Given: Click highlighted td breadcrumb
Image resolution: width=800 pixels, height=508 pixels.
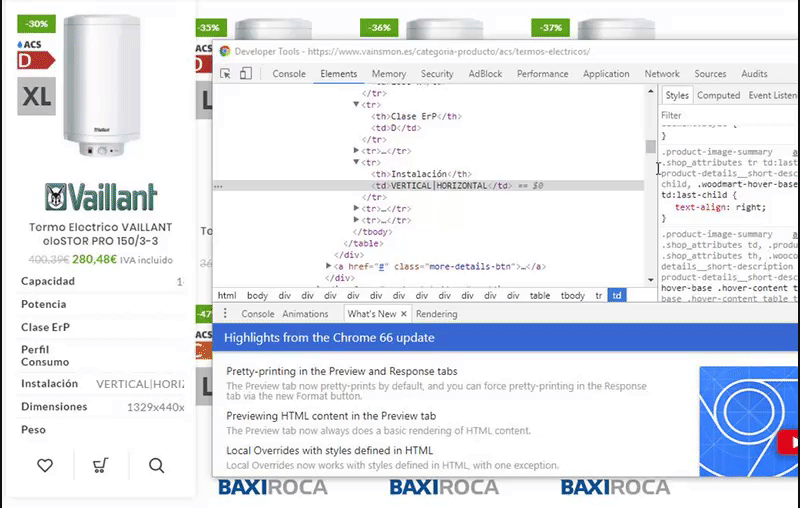Looking at the screenshot, I should click(x=617, y=295).
